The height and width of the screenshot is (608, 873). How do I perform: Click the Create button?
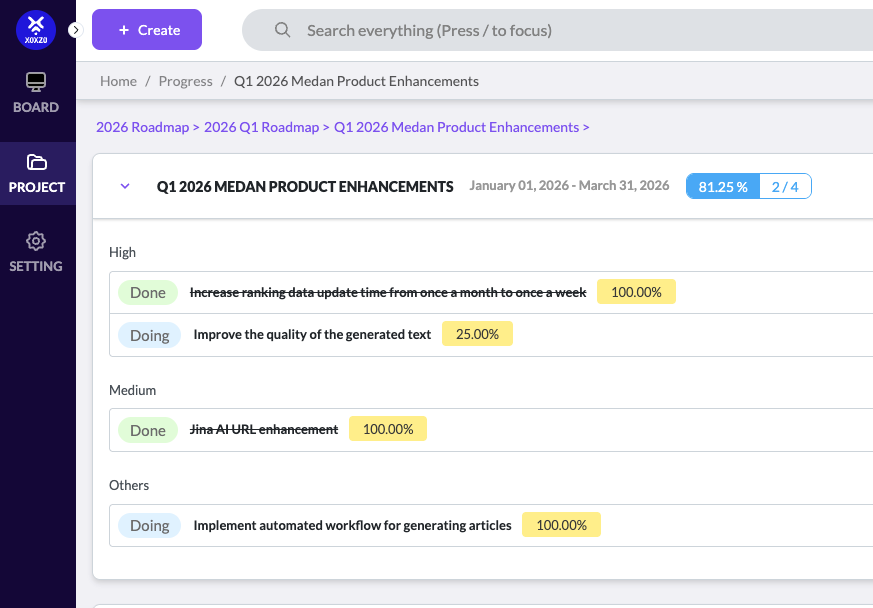[147, 30]
